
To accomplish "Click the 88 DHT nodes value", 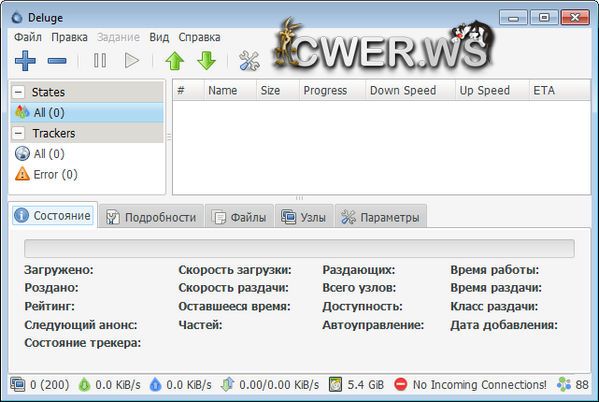I will click(x=582, y=385).
